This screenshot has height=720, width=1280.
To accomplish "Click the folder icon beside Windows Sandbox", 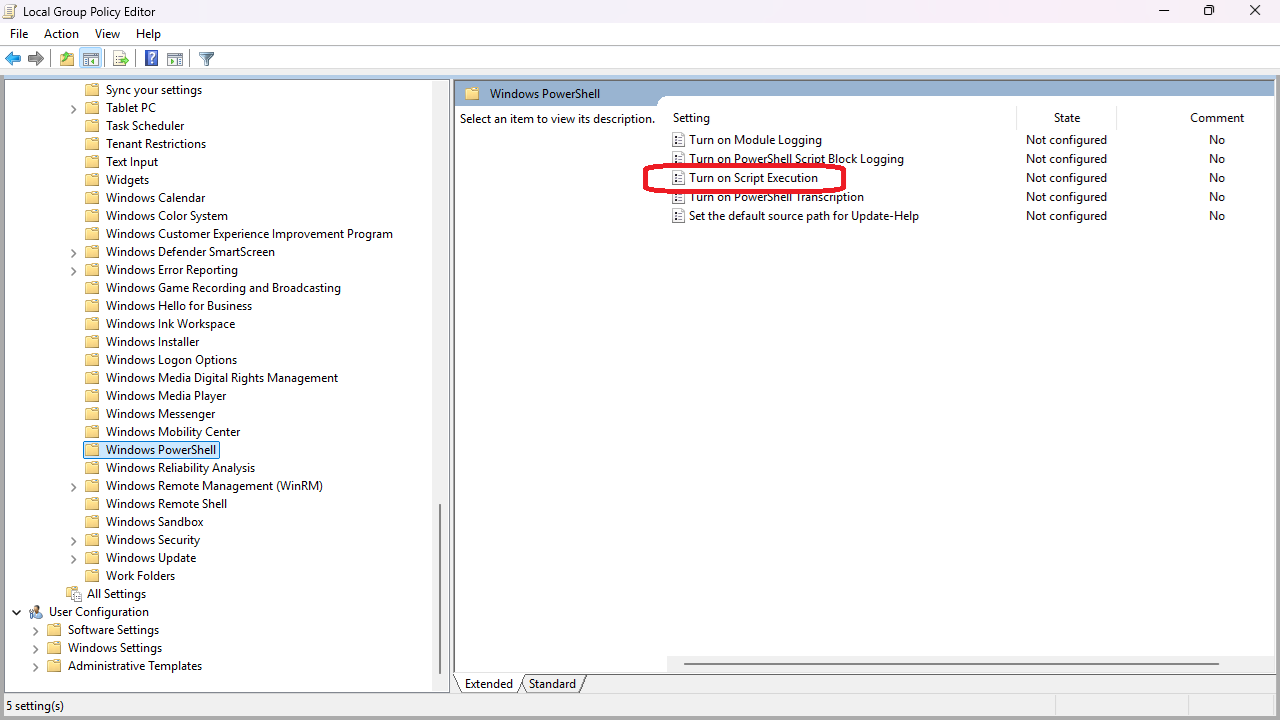I will [92, 522].
